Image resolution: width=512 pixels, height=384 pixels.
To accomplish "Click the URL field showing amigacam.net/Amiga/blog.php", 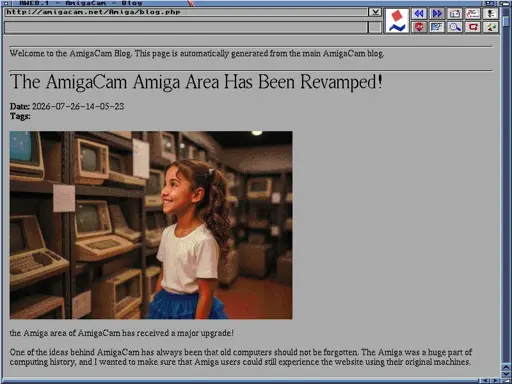I will tap(186, 12).
